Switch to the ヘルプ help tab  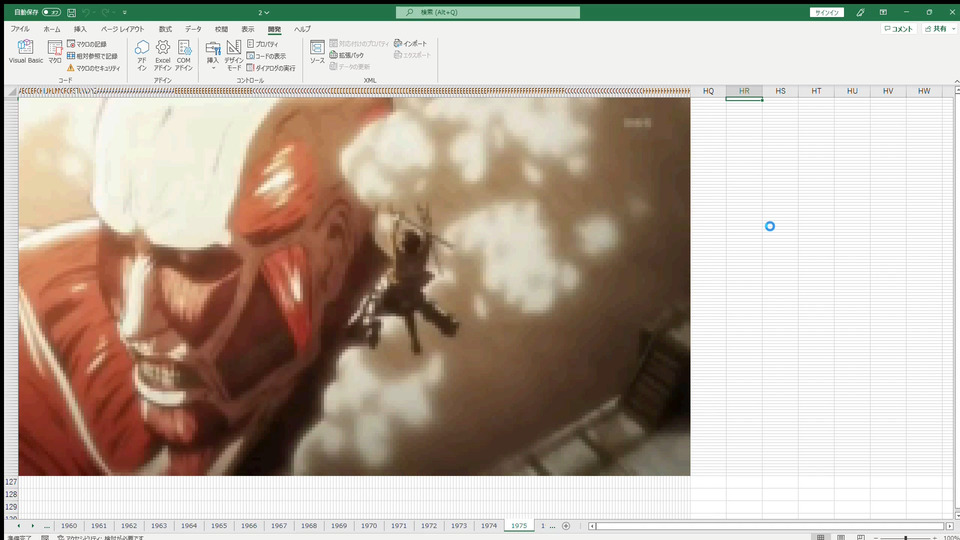coord(302,29)
